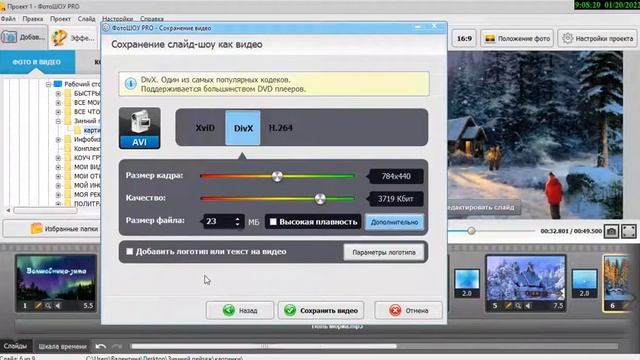
Task: Select the H.264 codec tab
Action: pos(281,128)
